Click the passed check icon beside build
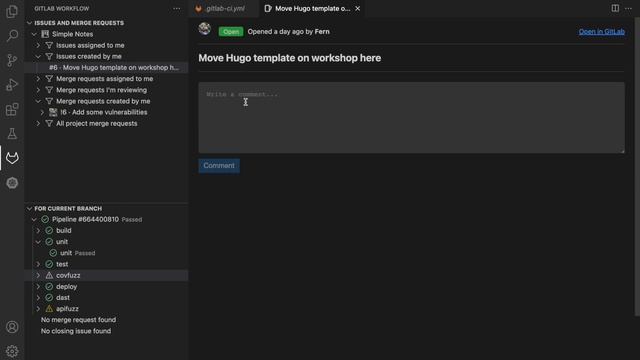The height and width of the screenshot is (360, 640). click(x=49, y=231)
